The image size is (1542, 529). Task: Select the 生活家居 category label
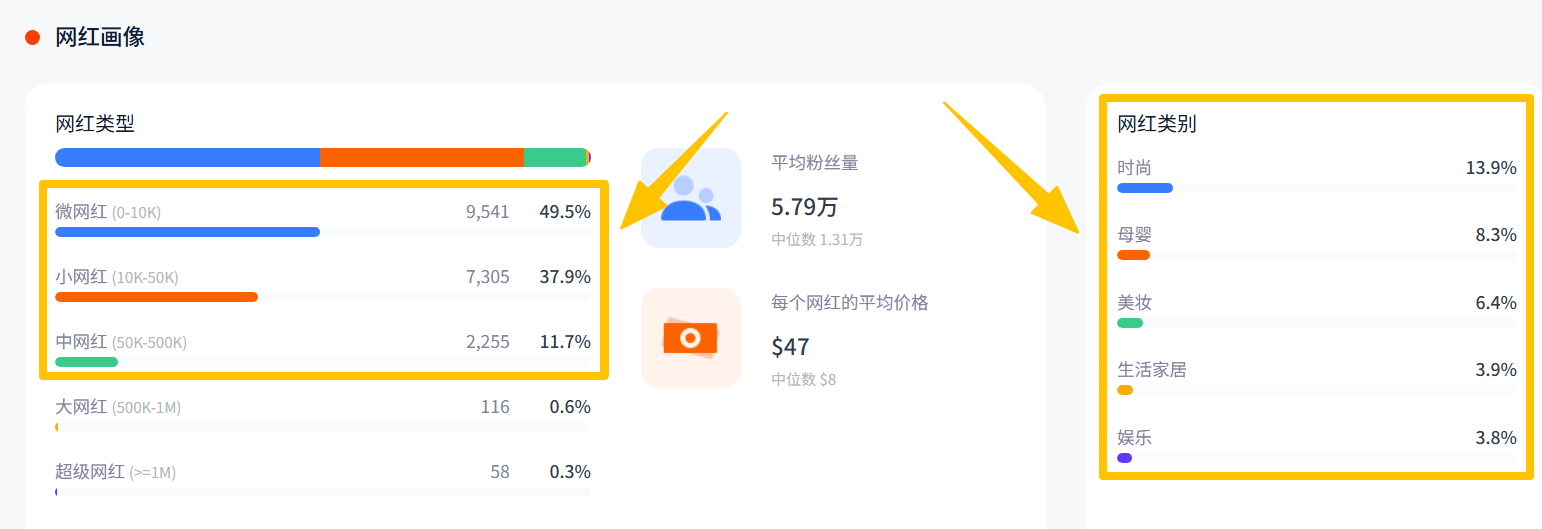click(1151, 370)
